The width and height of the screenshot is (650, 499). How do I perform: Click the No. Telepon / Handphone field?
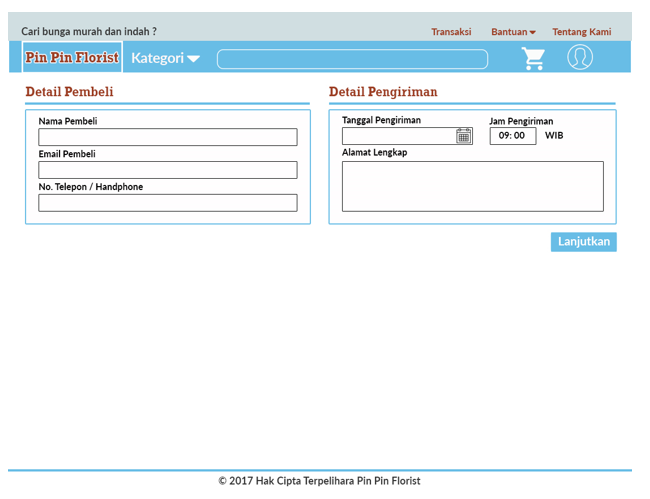167,203
